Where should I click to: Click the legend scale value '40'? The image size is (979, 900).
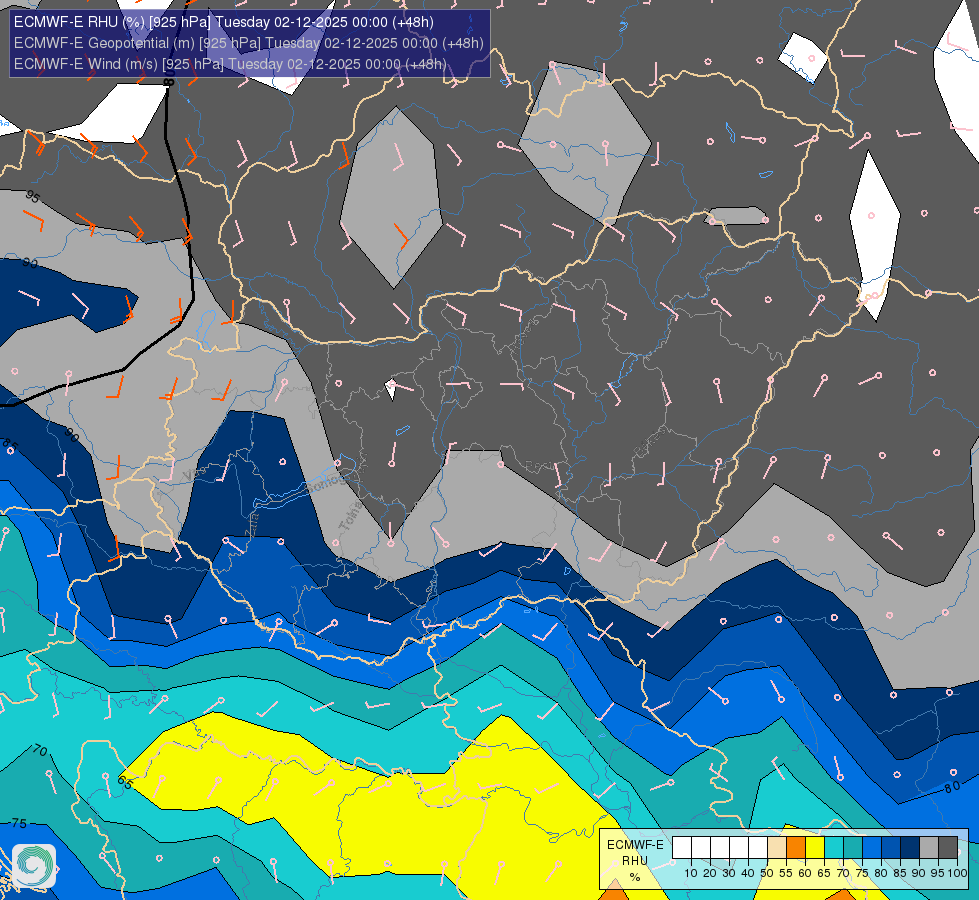click(748, 873)
